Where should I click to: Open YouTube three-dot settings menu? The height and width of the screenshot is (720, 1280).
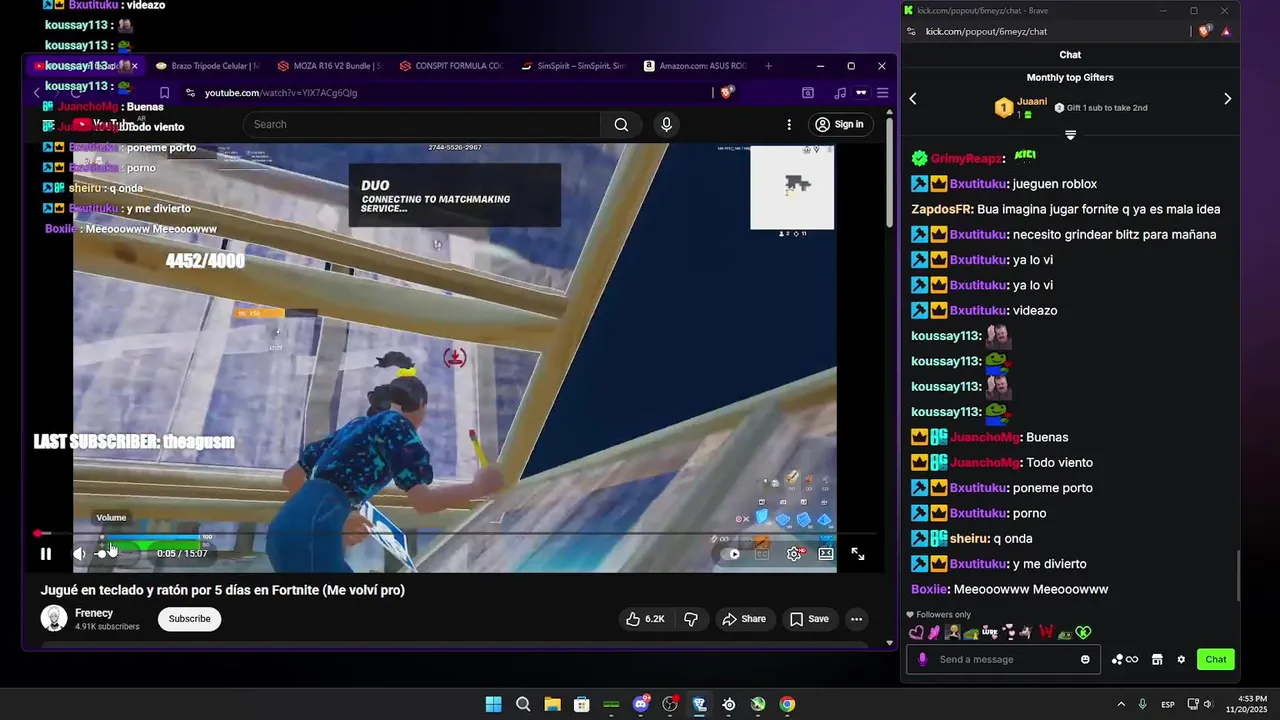coord(789,125)
